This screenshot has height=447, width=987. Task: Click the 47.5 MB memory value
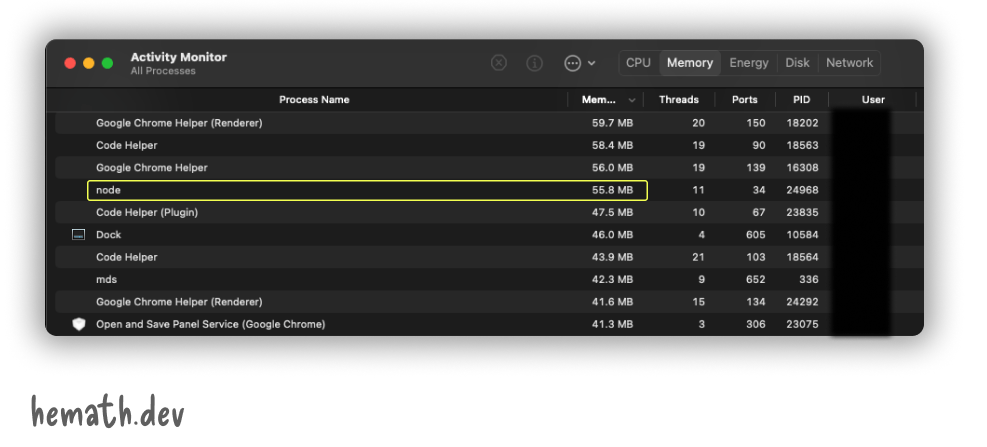[612, 212]
